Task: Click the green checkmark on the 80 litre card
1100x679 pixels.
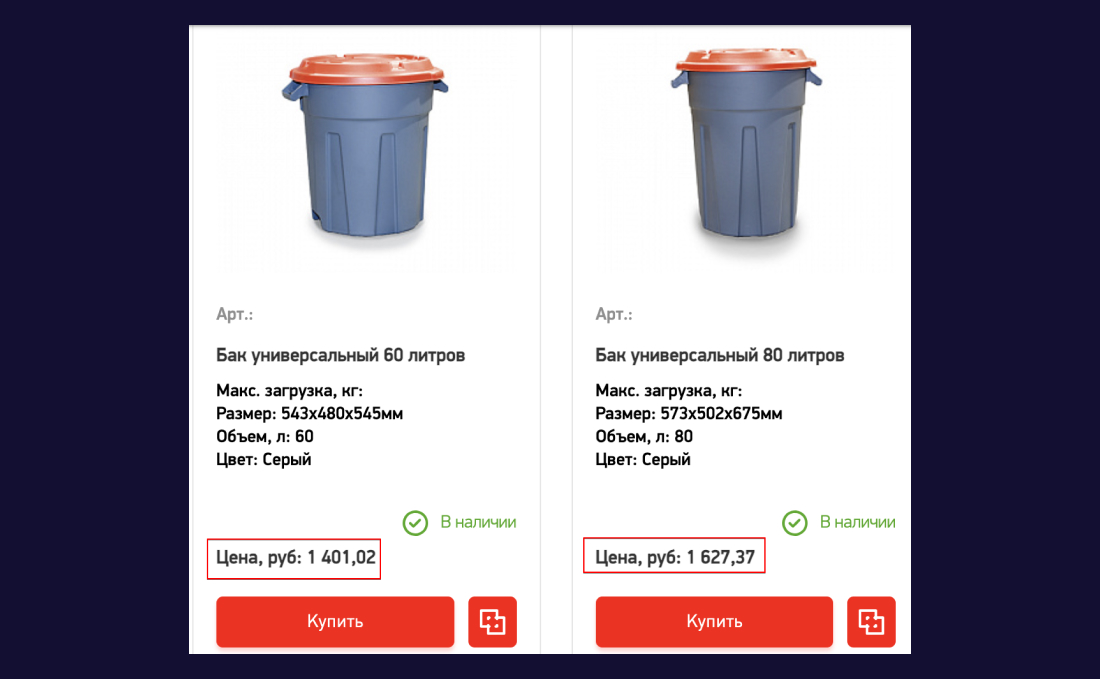Action: click(794, 523)
